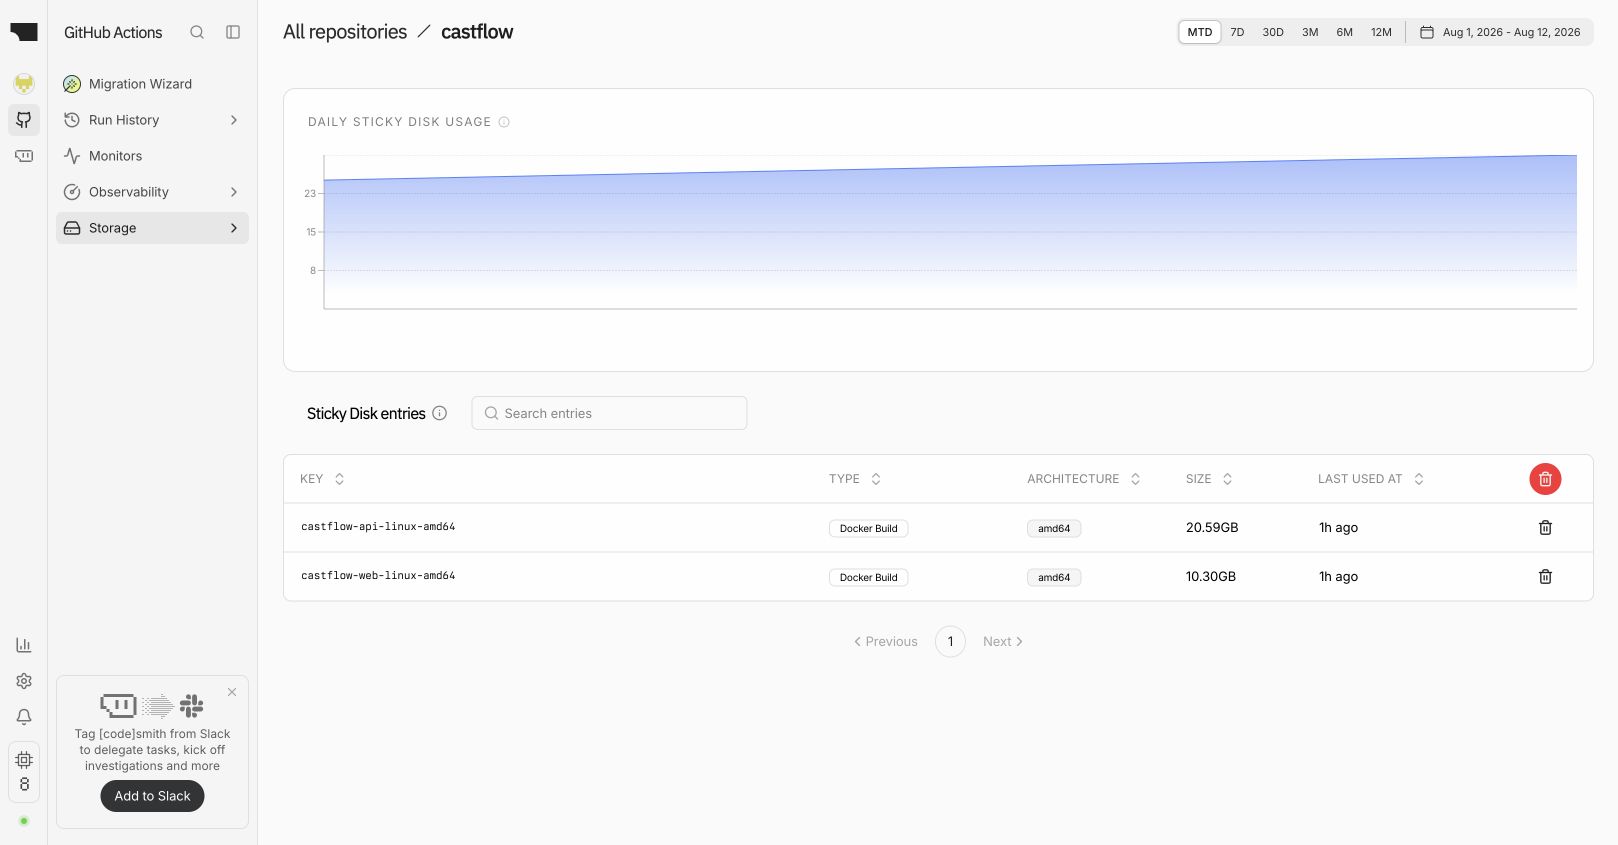Screen dimensions: 1618x845
Task: Select the GitHub Actions rail icon
Action: click(x=24, y=120)
